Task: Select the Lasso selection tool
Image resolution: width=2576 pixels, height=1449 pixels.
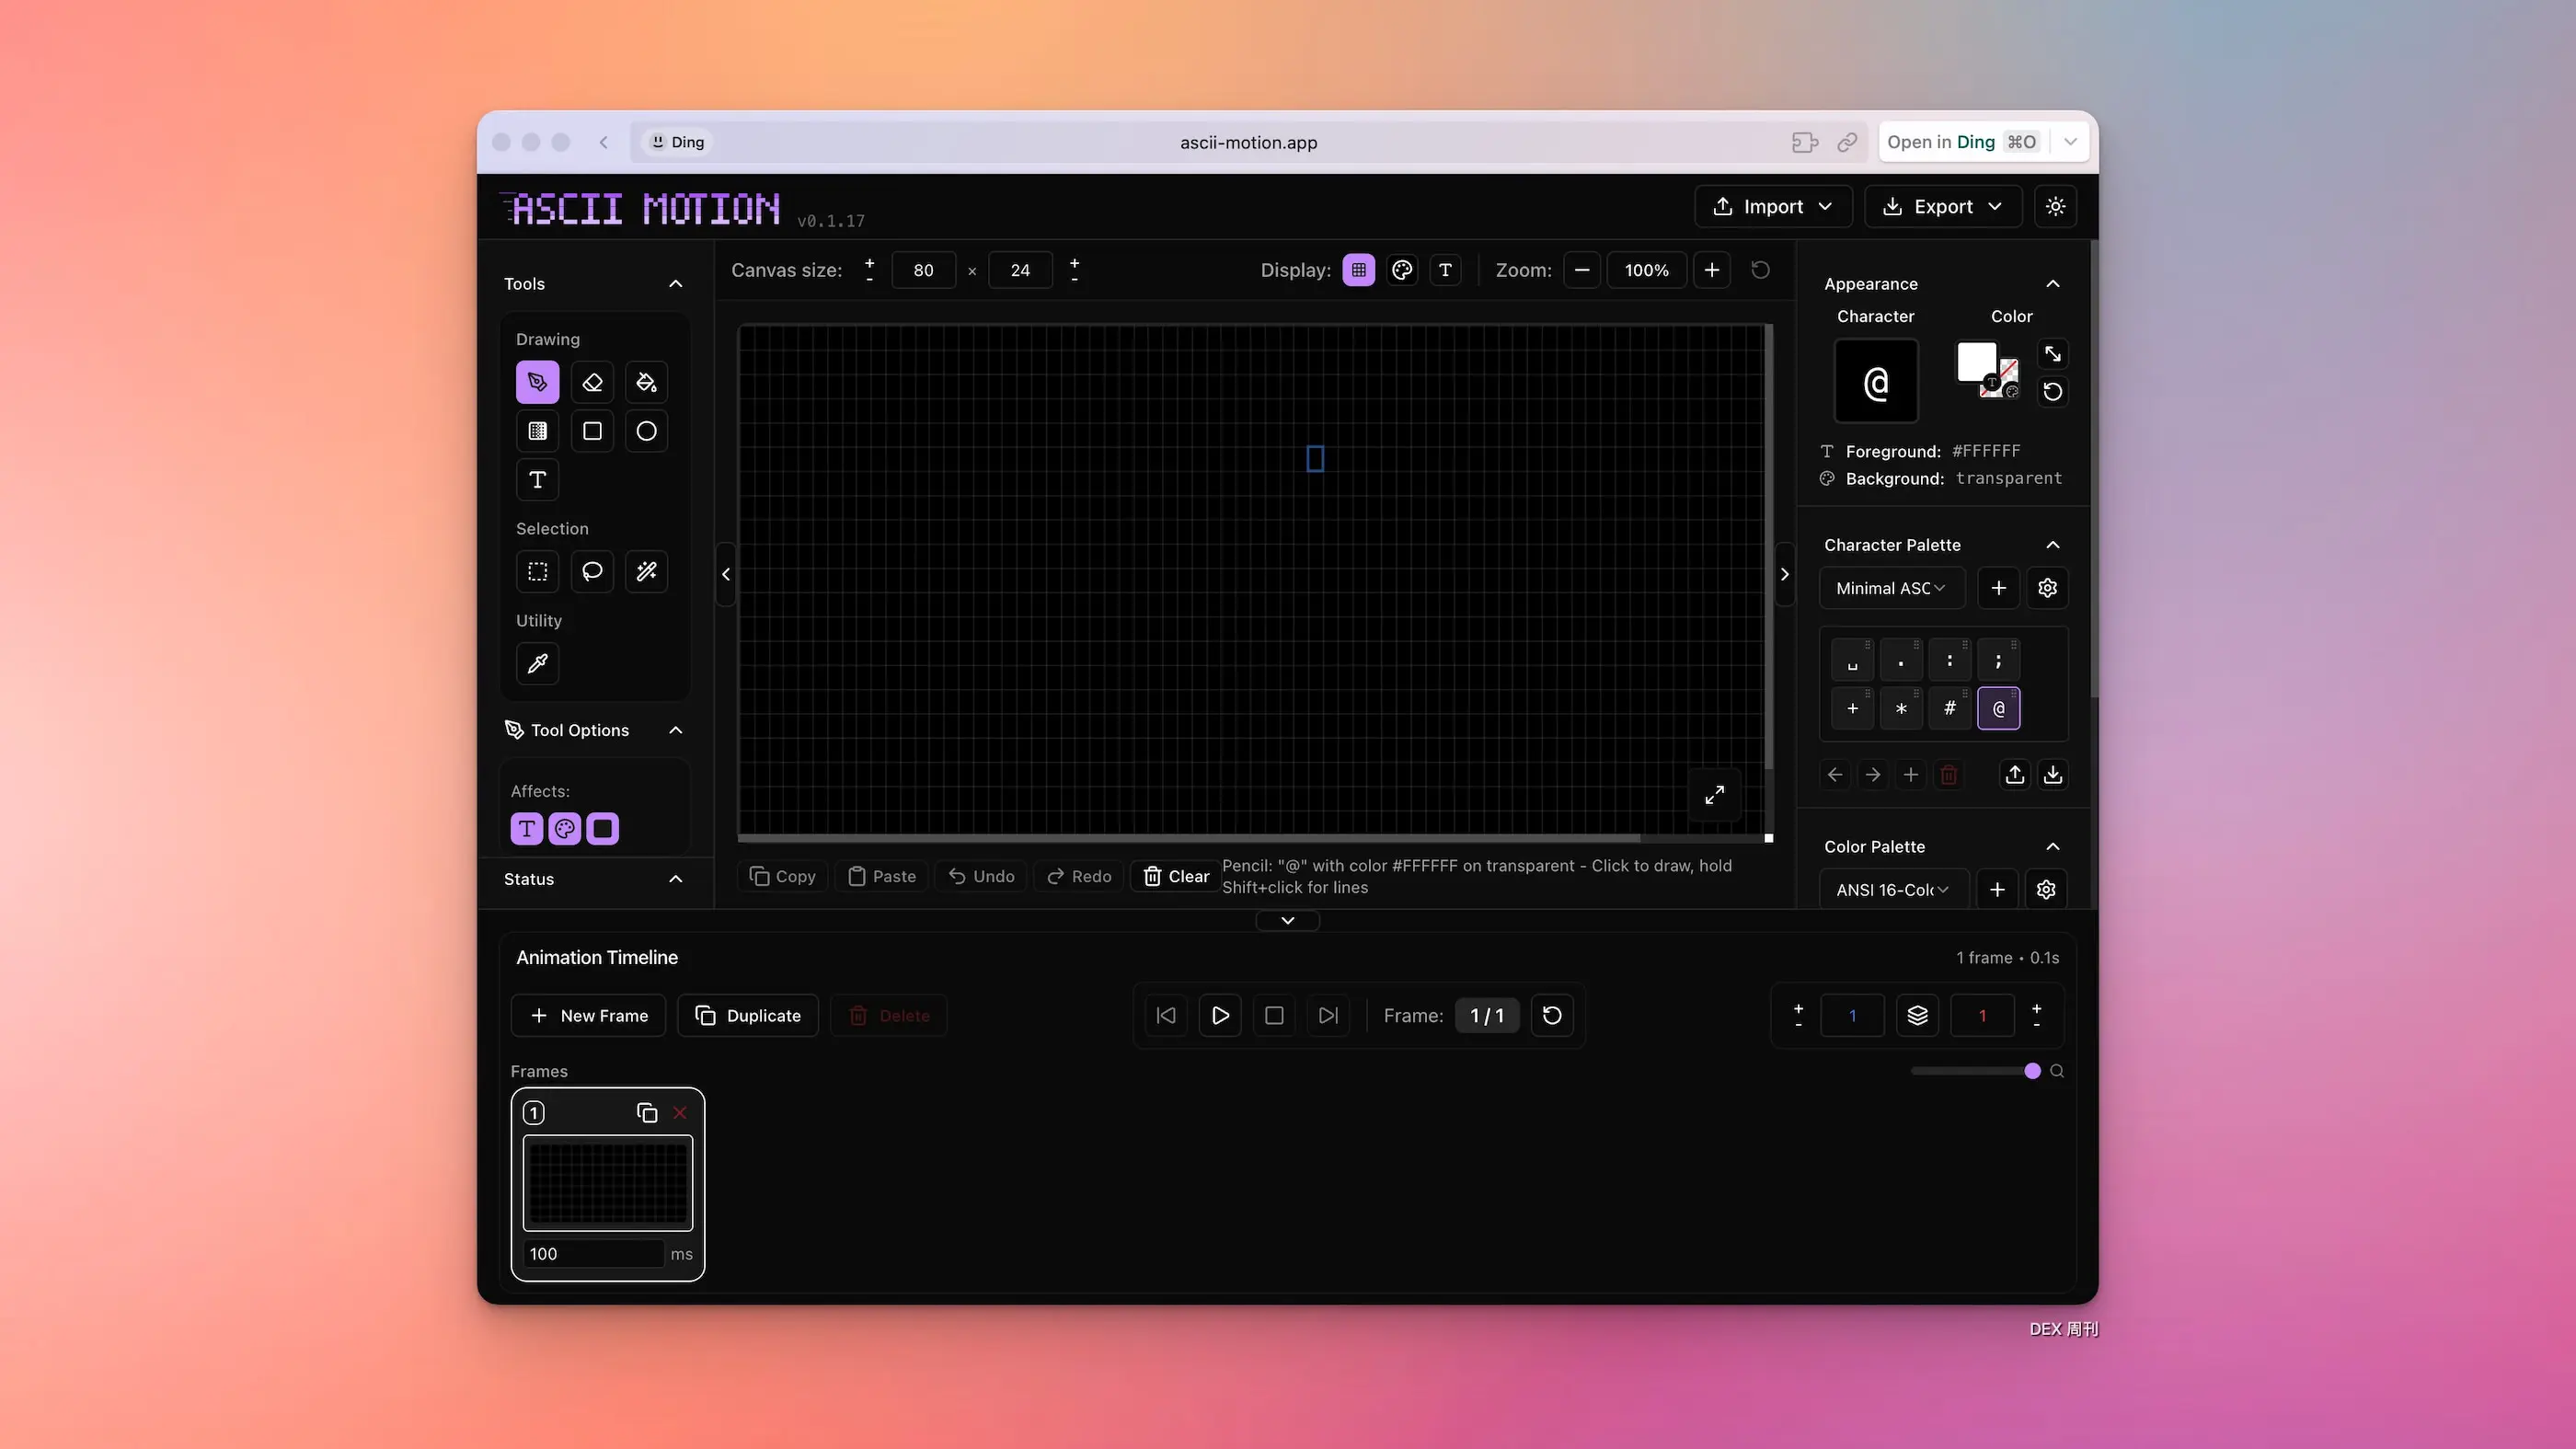Action: (592, 571)
